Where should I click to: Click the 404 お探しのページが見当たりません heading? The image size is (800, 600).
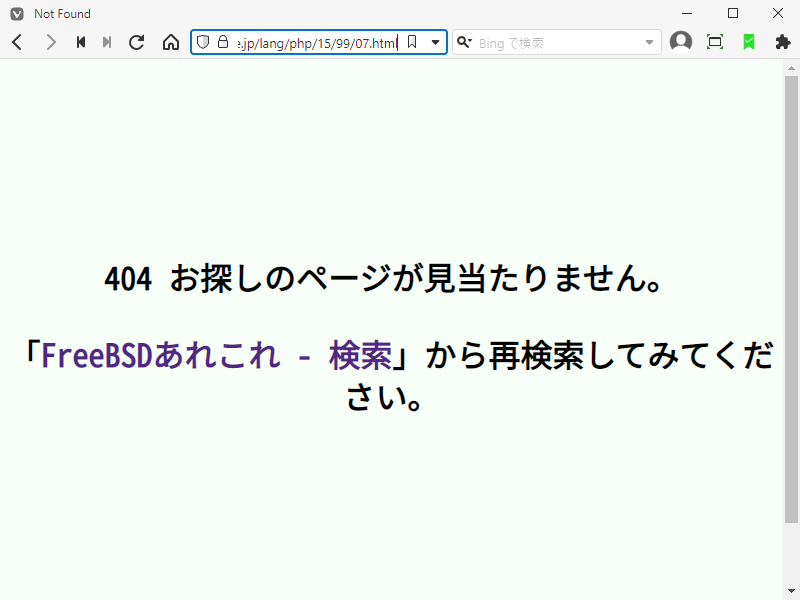(384, 279)
